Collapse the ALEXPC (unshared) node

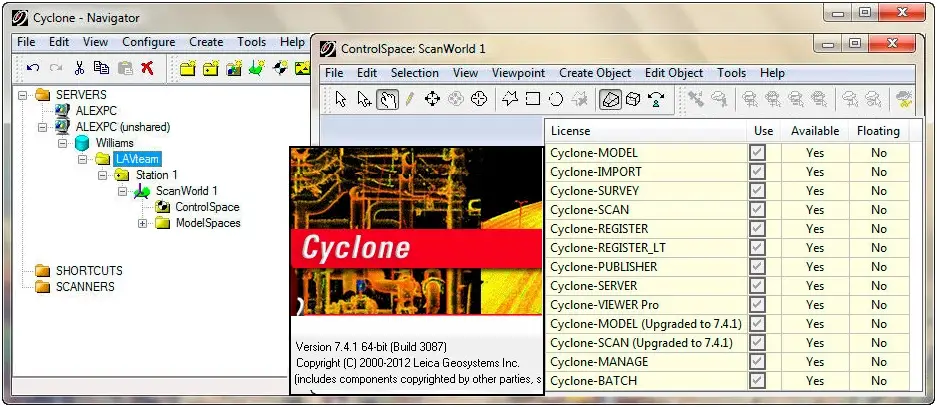pos(42,127)
